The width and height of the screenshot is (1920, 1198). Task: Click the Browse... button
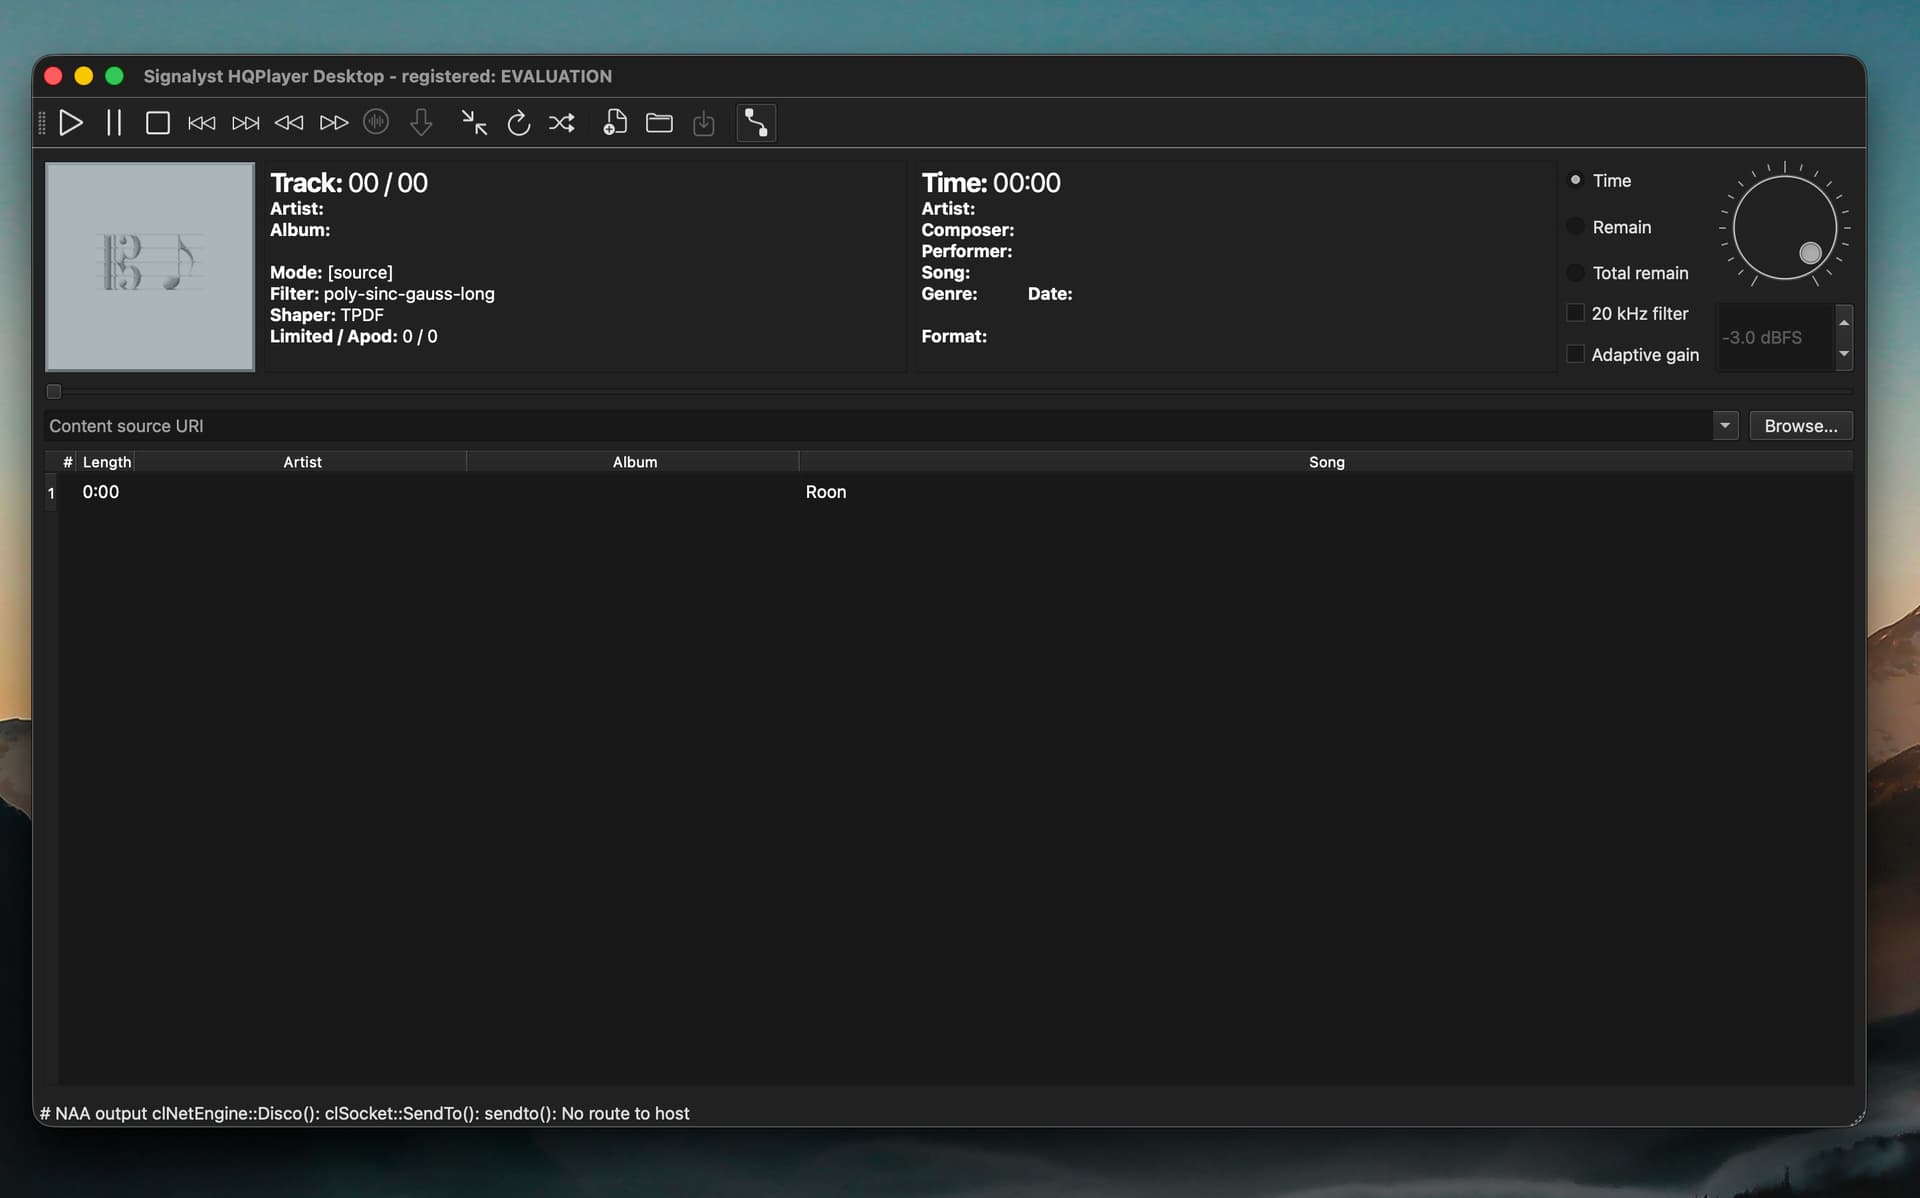tap(1800, 426)
